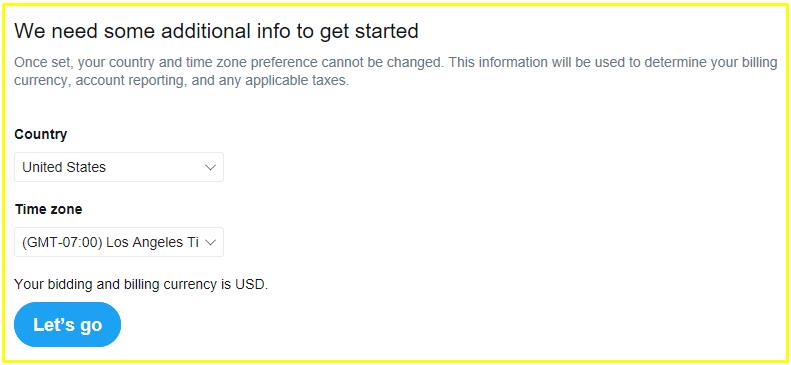Click the "Los Angeles" text in the time zone box
The width and height of the screenshot is (791, 365).
pos(149,242)
